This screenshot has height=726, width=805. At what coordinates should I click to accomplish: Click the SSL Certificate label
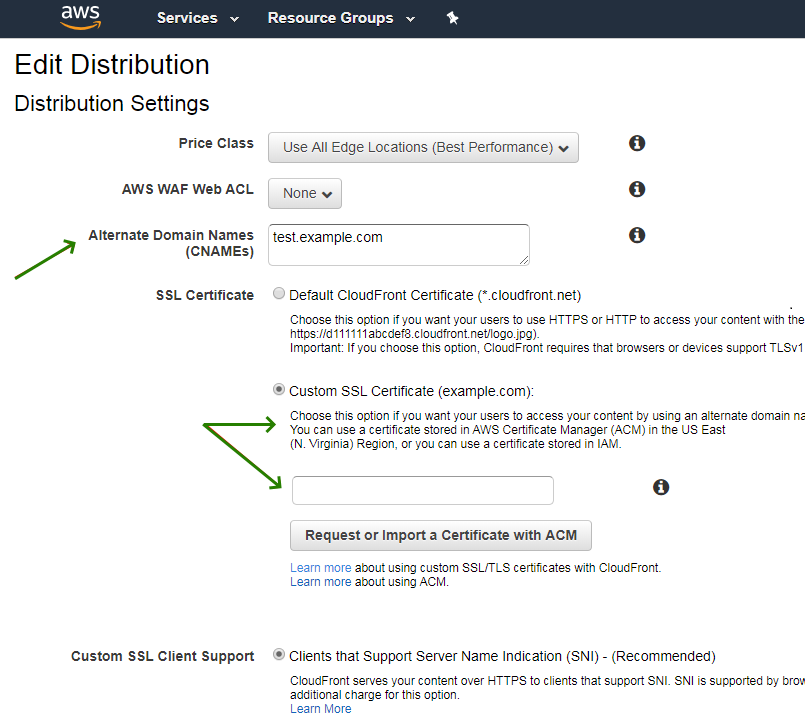click(x=205, y=295)
